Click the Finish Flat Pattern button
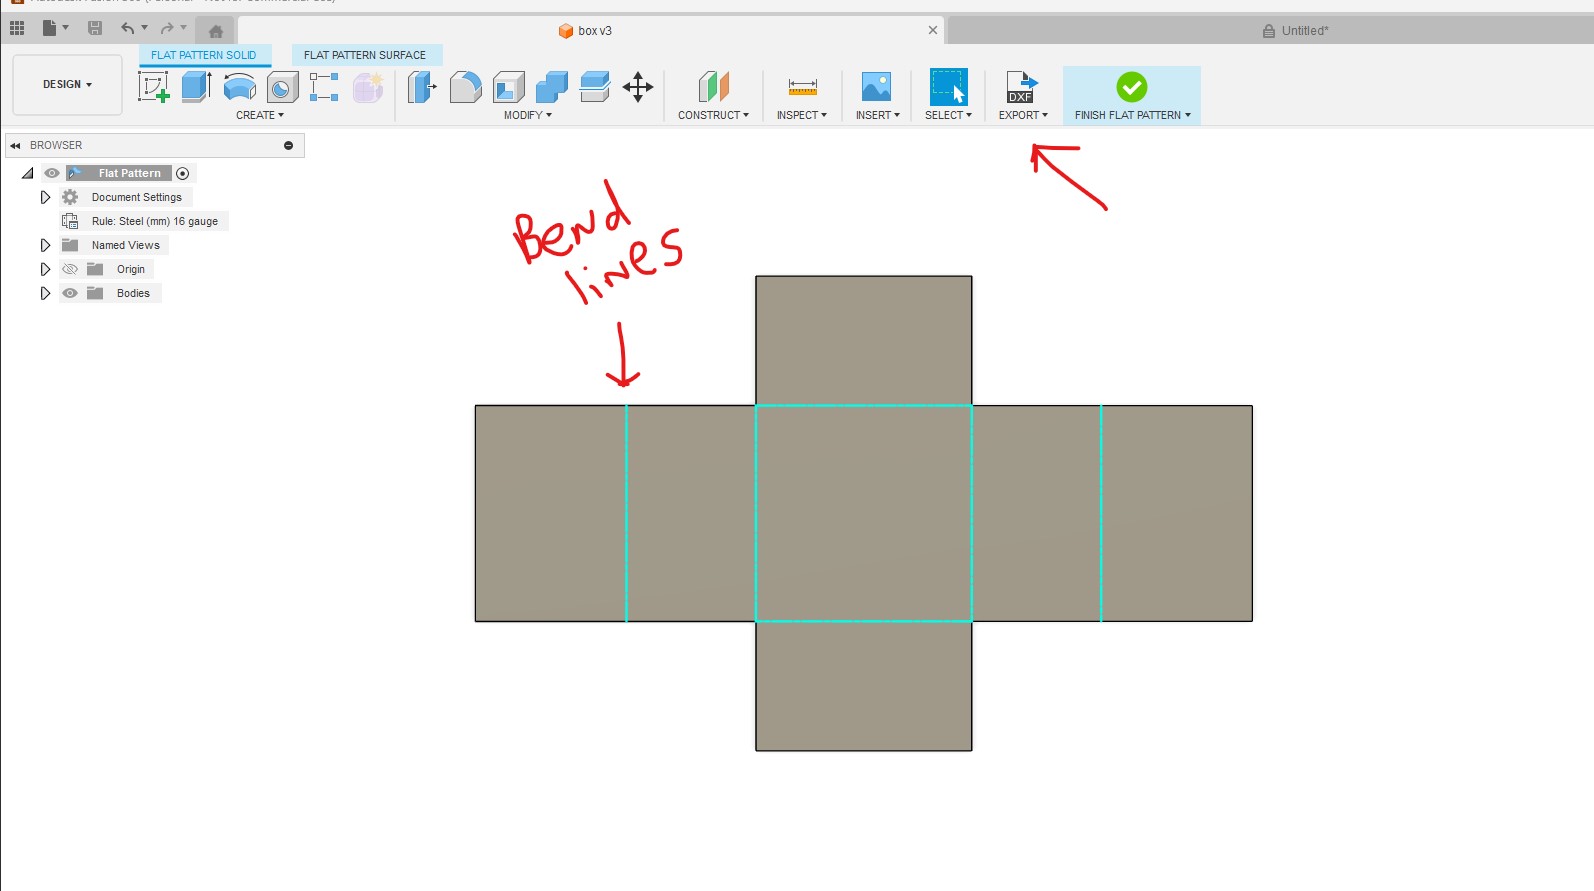This screenshot has width=1594, height=891. point(1132,96)
